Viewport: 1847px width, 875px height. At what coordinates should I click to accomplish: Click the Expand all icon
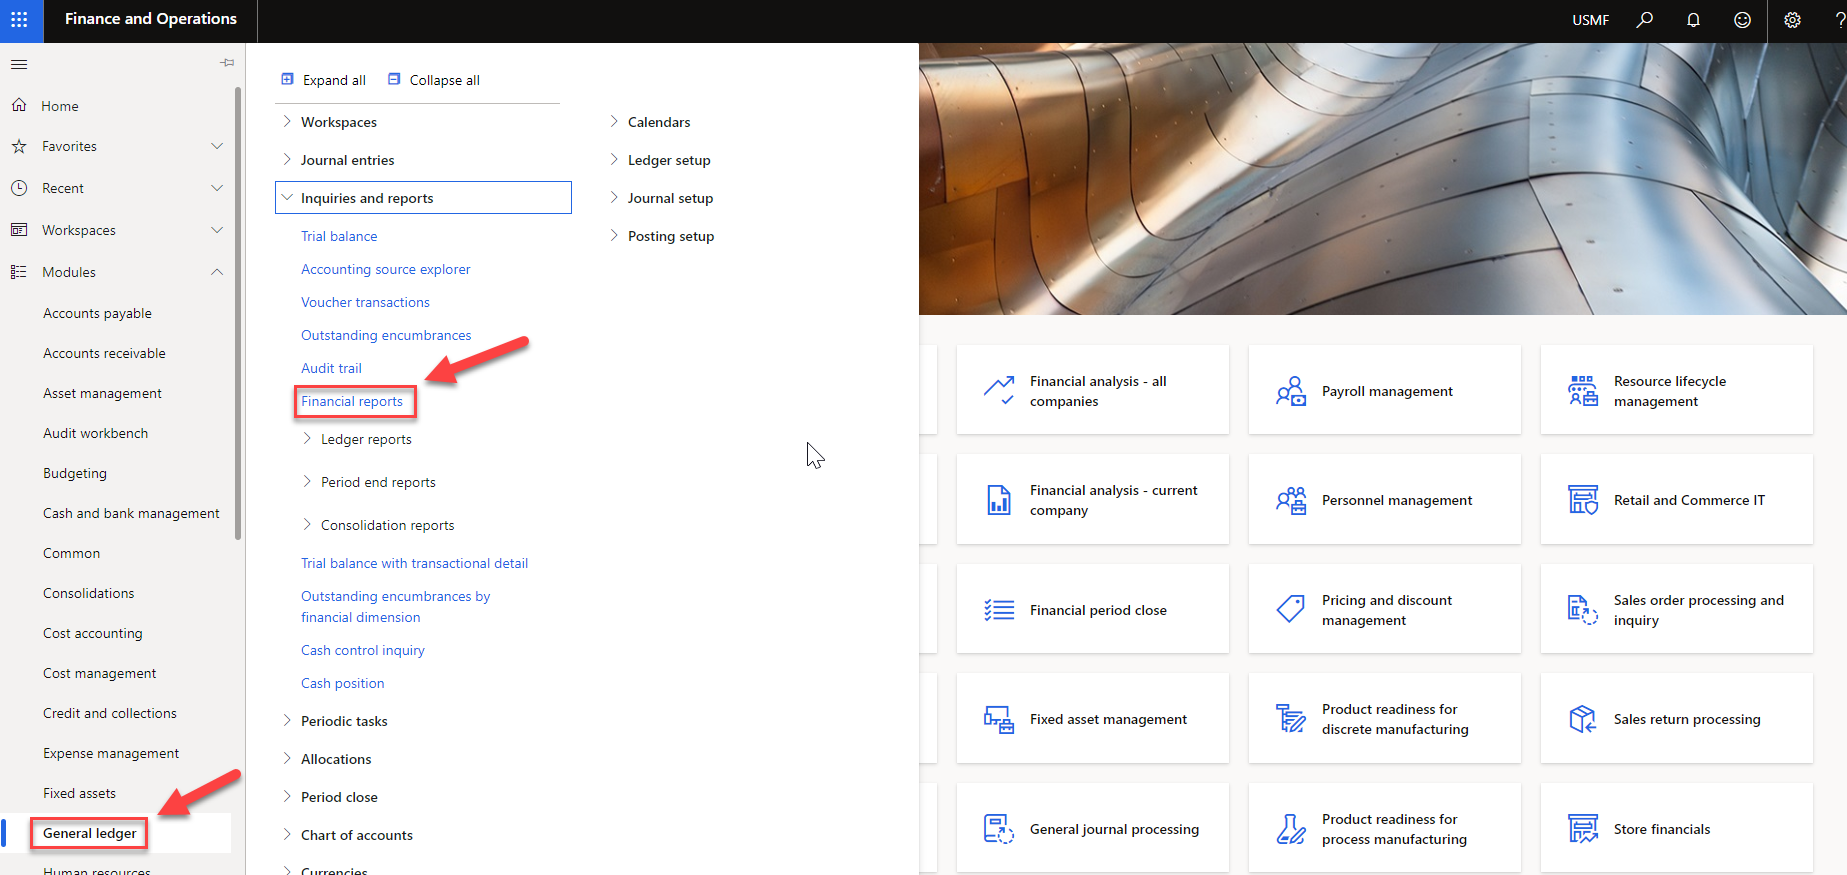pyautogui.click(x=288, y=80)
